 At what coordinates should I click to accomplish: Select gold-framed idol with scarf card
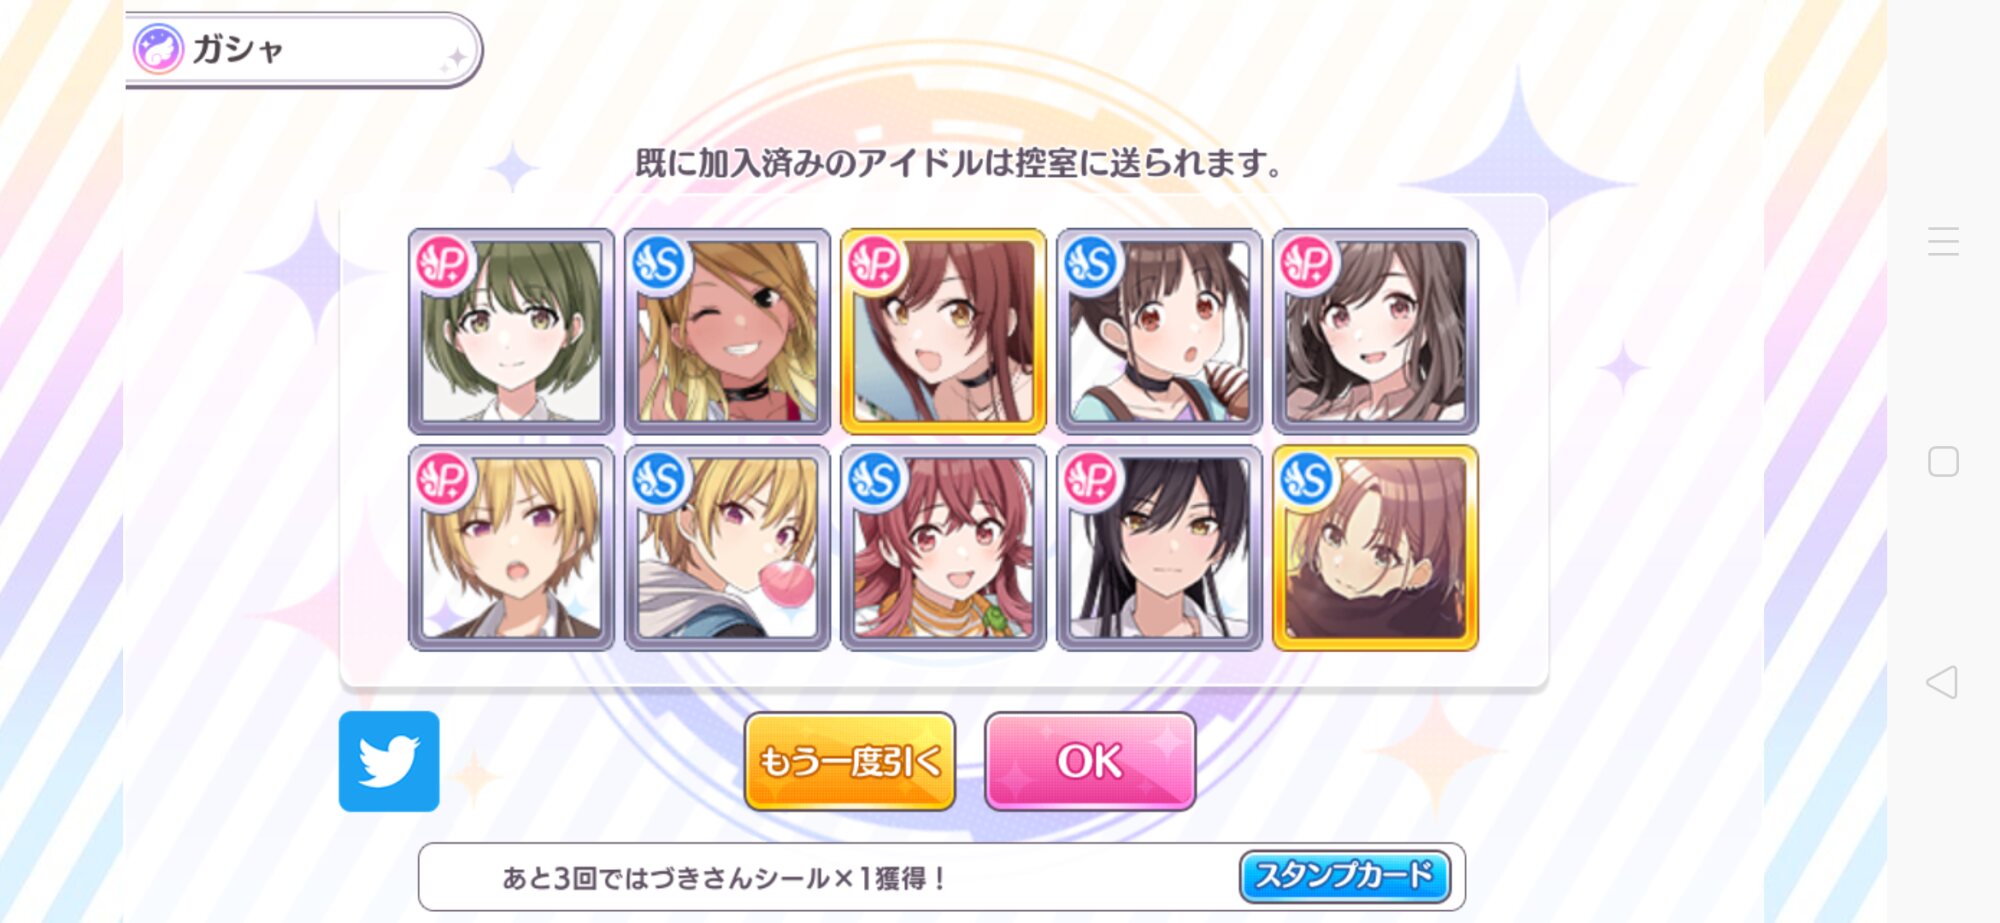tap(1375, 548)
